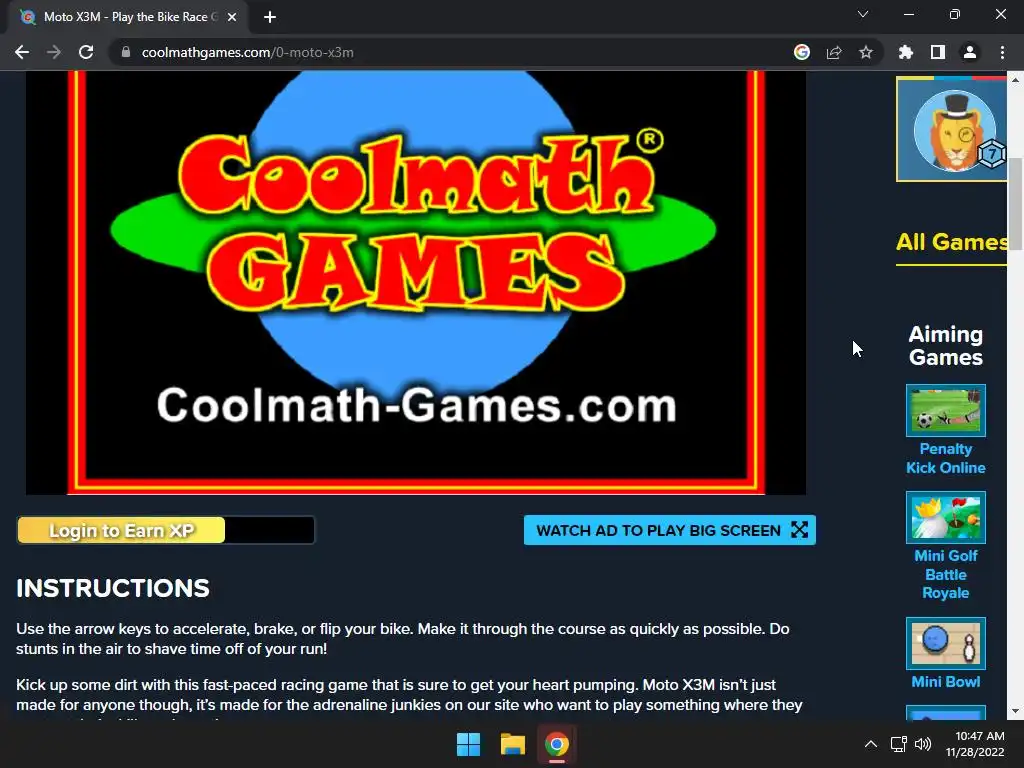Bookmark this page with the star
Image resolution: width=1024 pixels, height=768 pixels.
click(x=866, y=52)
